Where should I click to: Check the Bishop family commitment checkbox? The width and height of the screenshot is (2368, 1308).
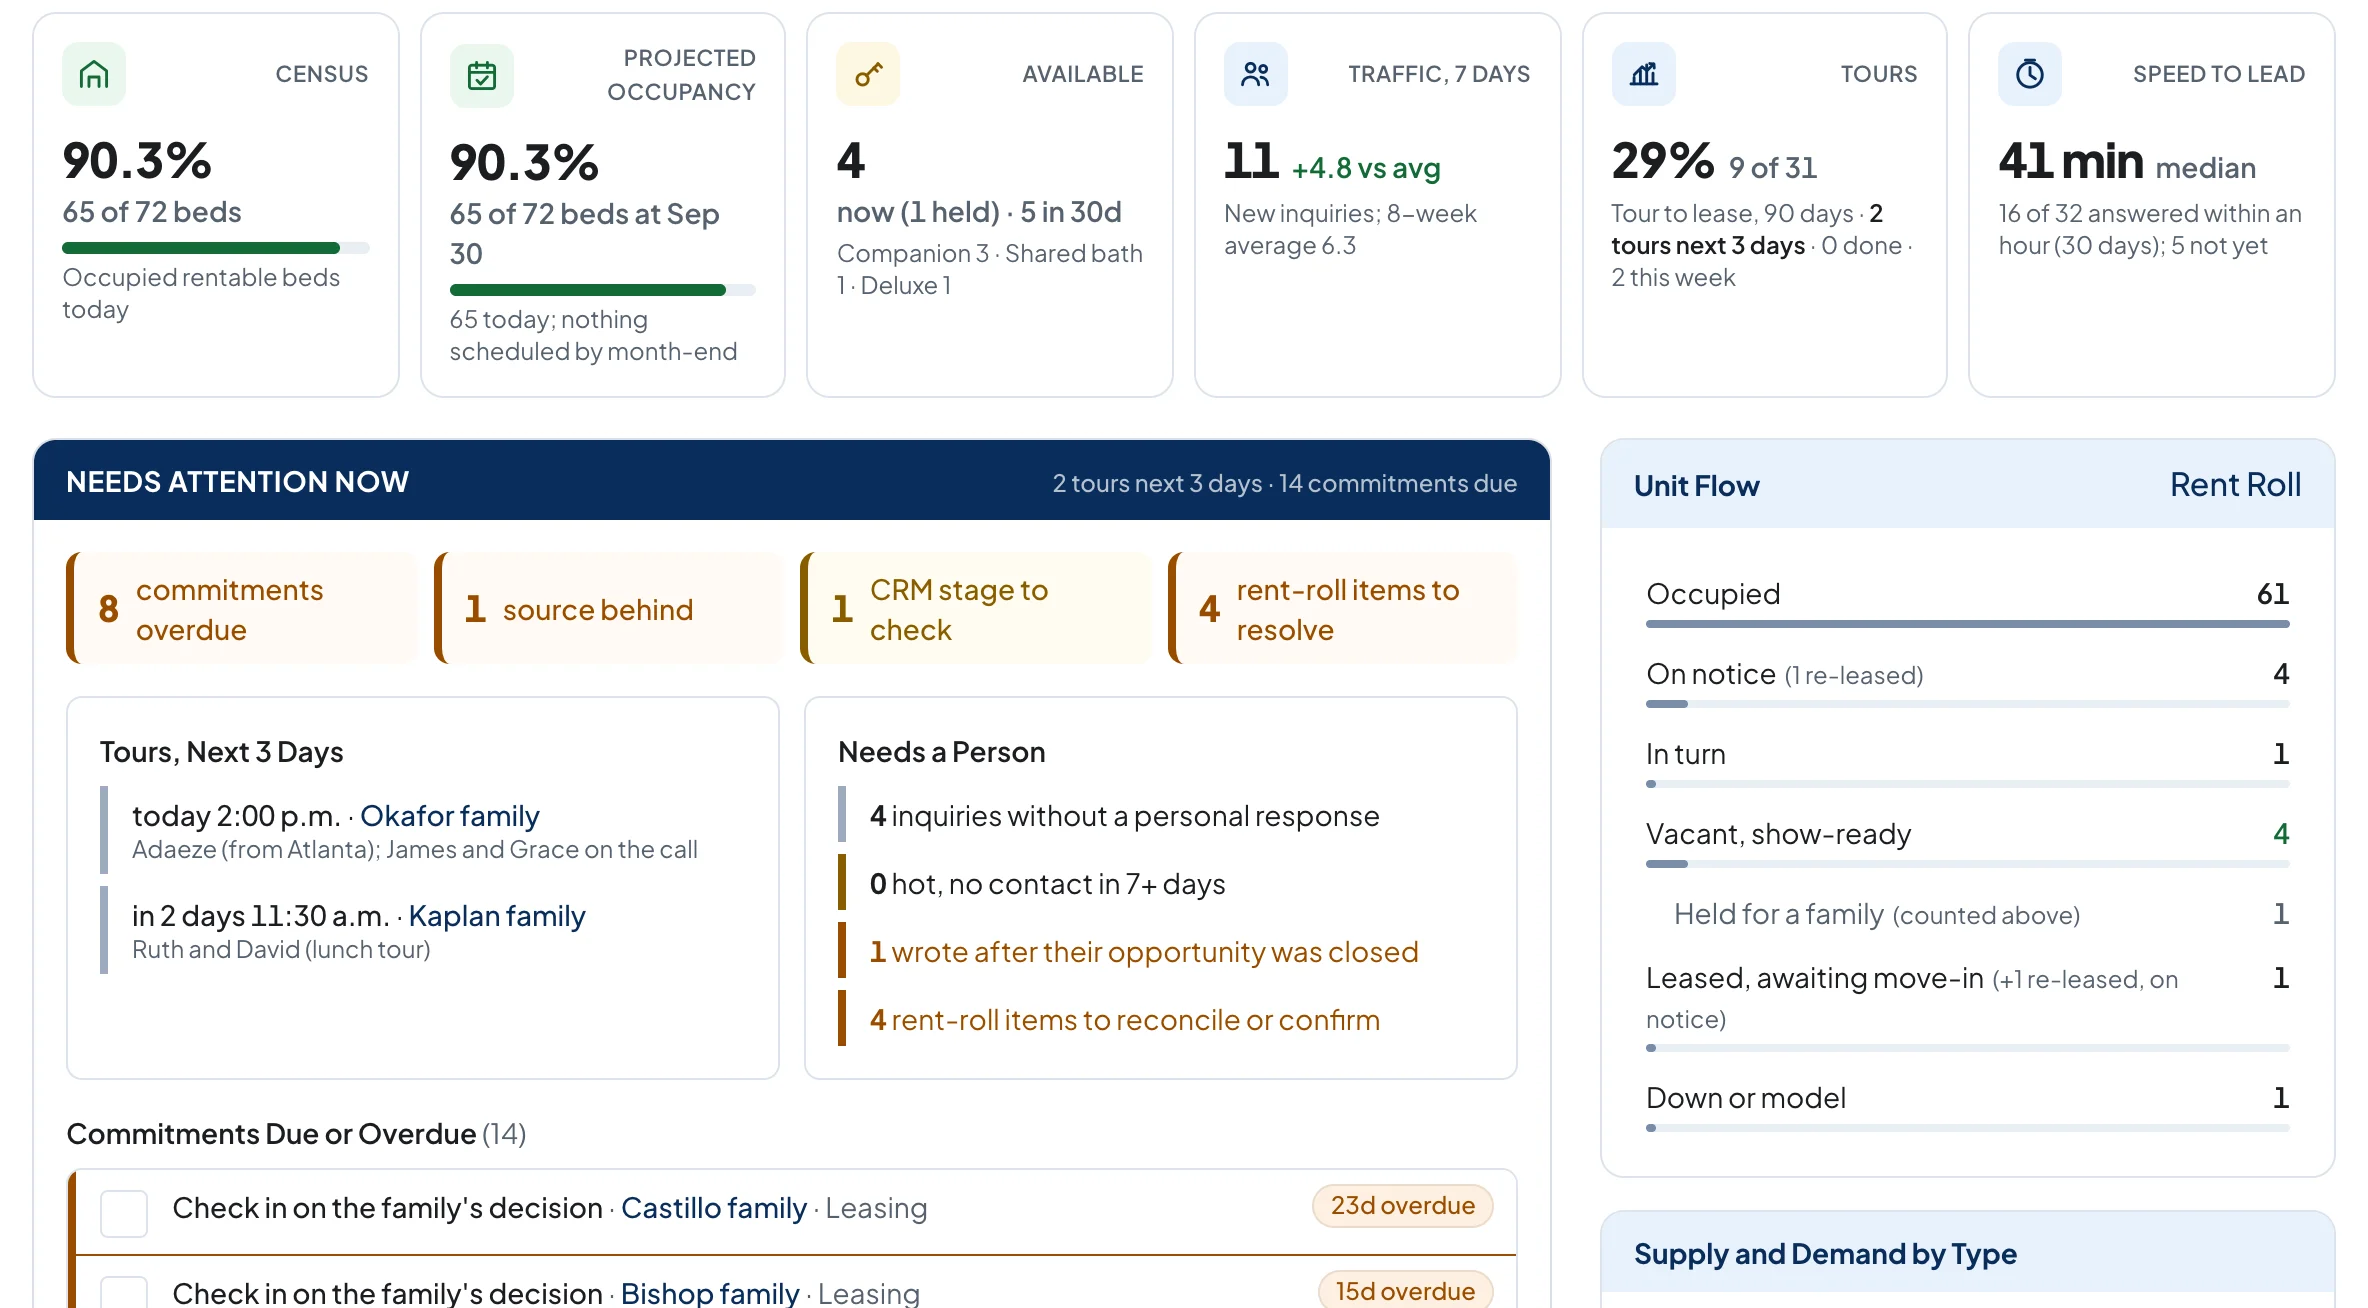(124, 1293)
